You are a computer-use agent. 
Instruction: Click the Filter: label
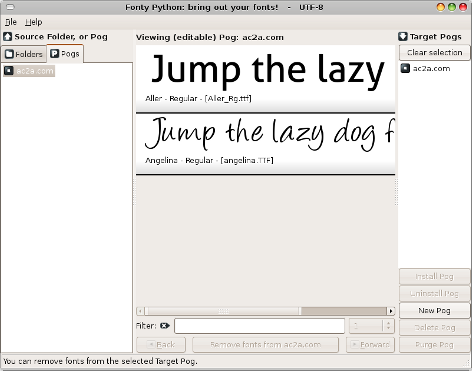146,326
